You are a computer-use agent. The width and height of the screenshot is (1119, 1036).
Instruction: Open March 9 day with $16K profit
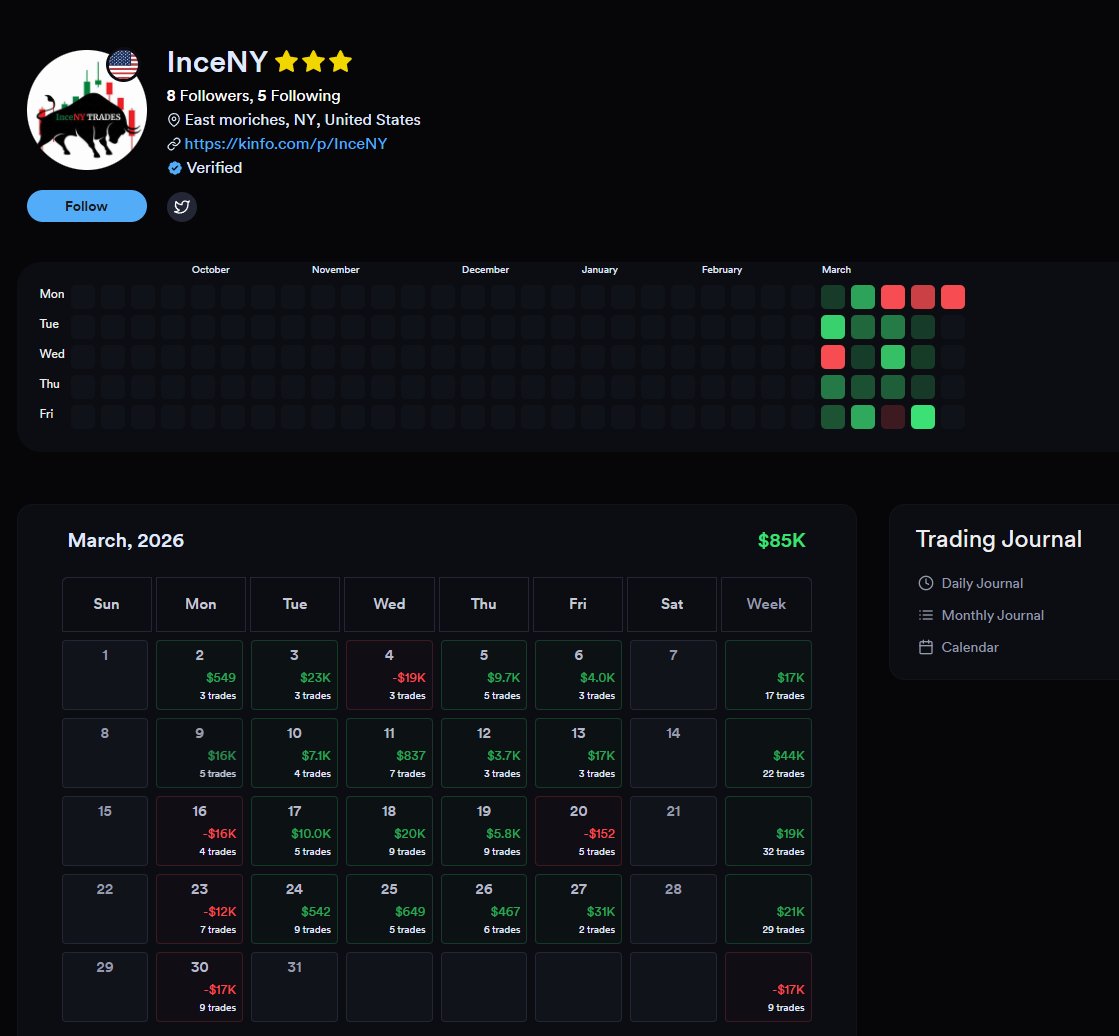pos(199,753)
